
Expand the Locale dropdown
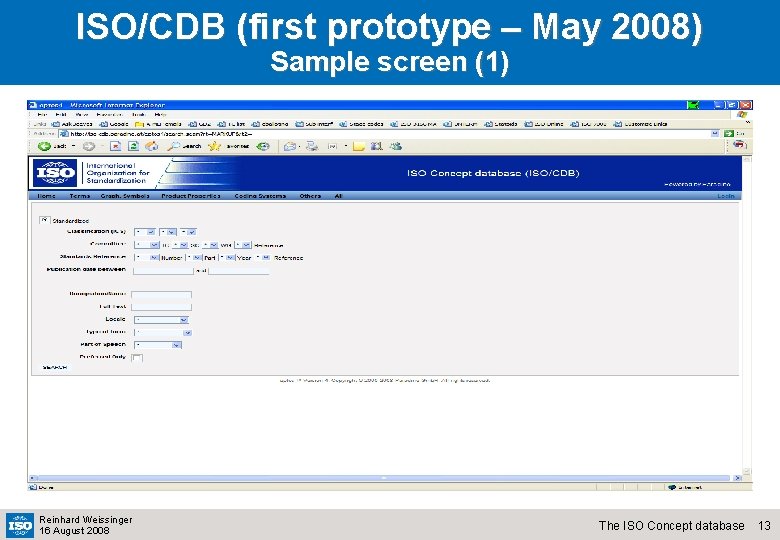point(161,320)
